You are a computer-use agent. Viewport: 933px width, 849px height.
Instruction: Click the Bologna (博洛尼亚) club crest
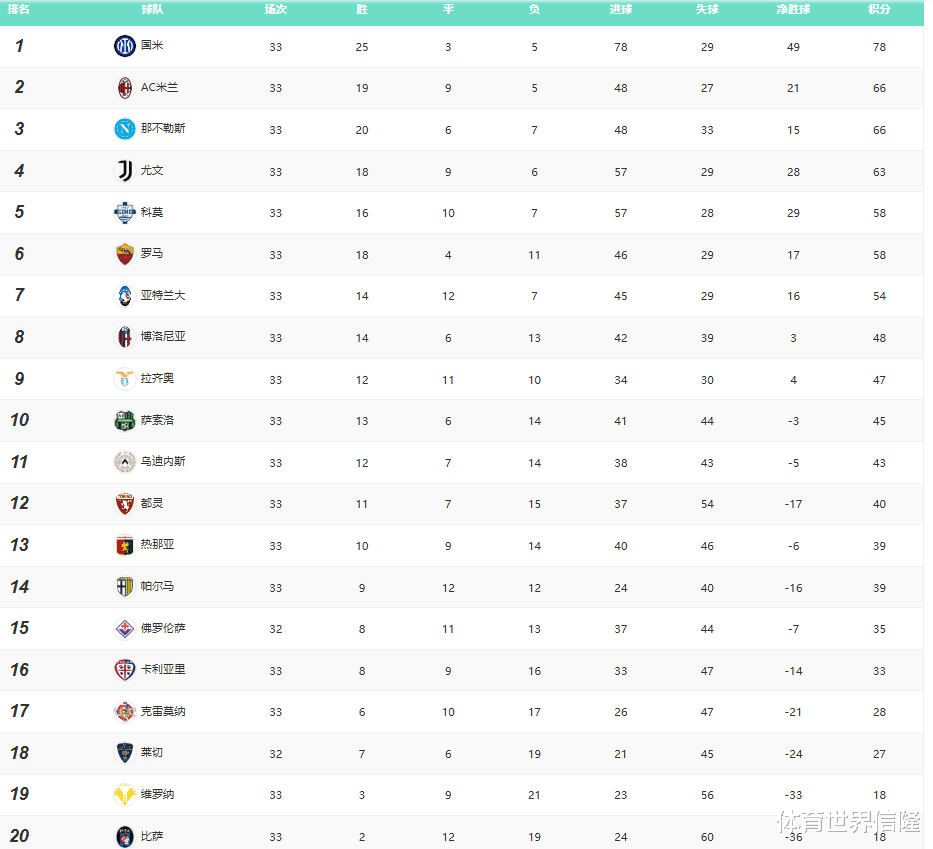coord(124,337)
